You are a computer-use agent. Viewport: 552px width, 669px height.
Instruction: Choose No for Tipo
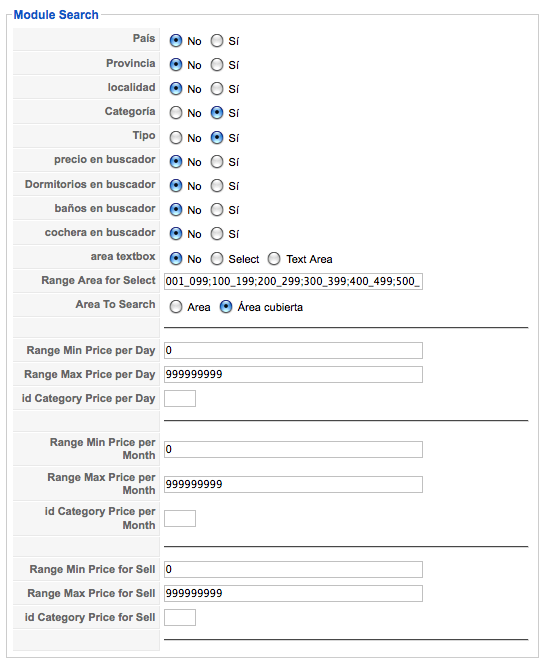coord(176,138)
